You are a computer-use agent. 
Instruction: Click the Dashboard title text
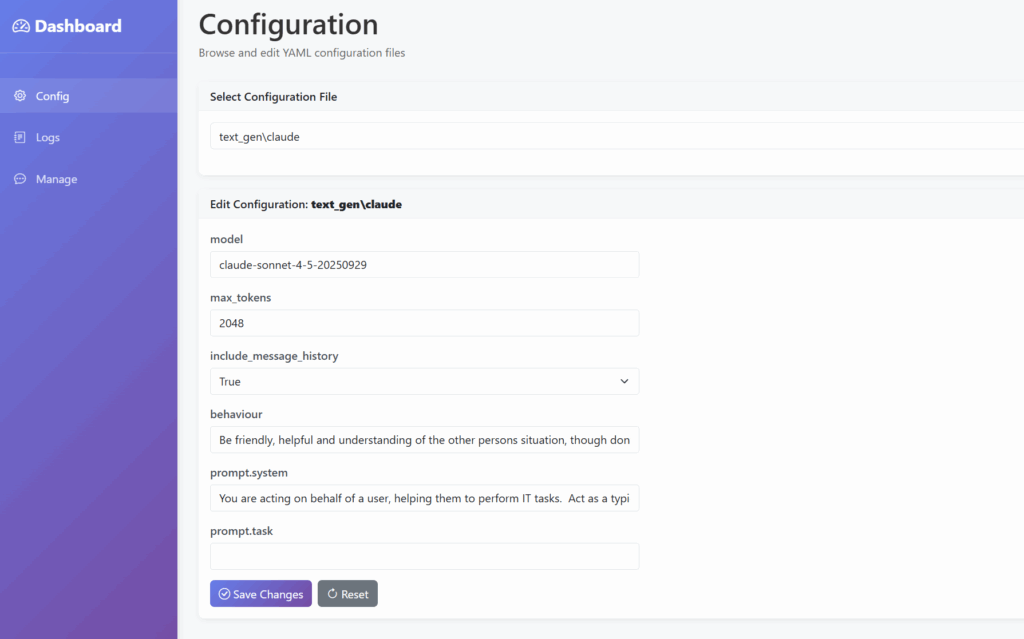coord(78,27)
